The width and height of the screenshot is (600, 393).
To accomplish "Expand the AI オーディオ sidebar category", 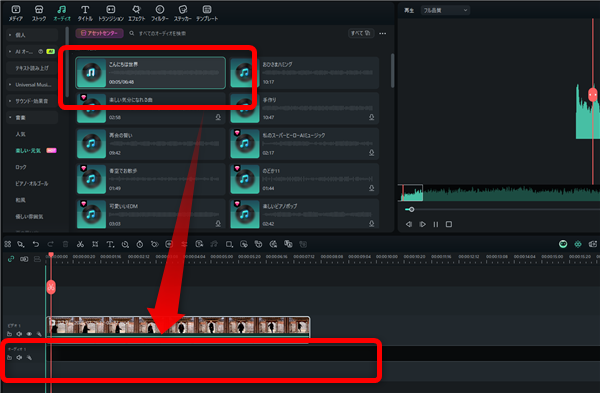I will coord(32,51).
